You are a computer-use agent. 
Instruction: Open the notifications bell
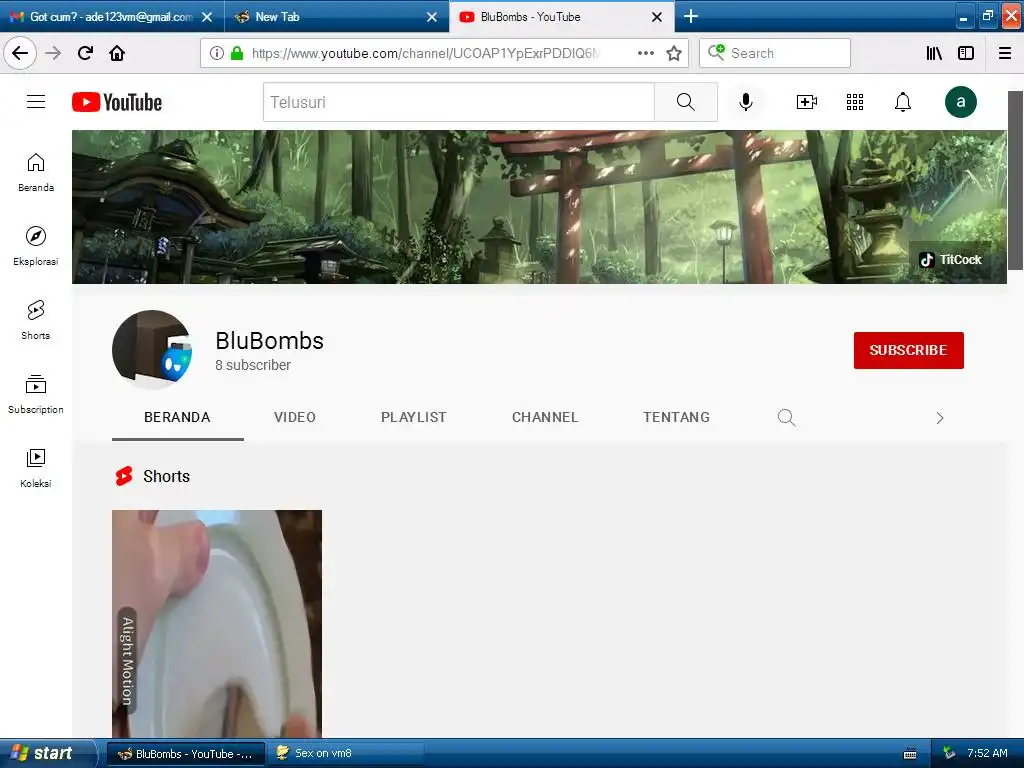click(903, 102)
